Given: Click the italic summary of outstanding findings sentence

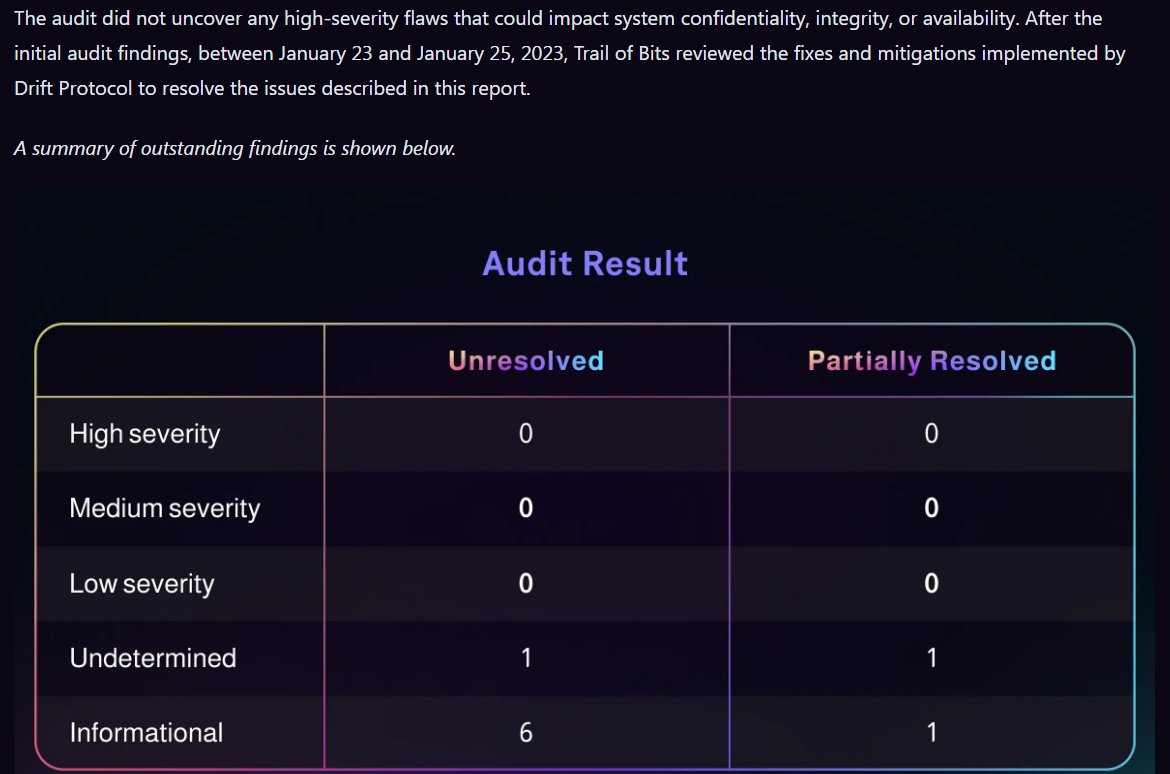Looking at the screenshot, I should pos(235,149).
